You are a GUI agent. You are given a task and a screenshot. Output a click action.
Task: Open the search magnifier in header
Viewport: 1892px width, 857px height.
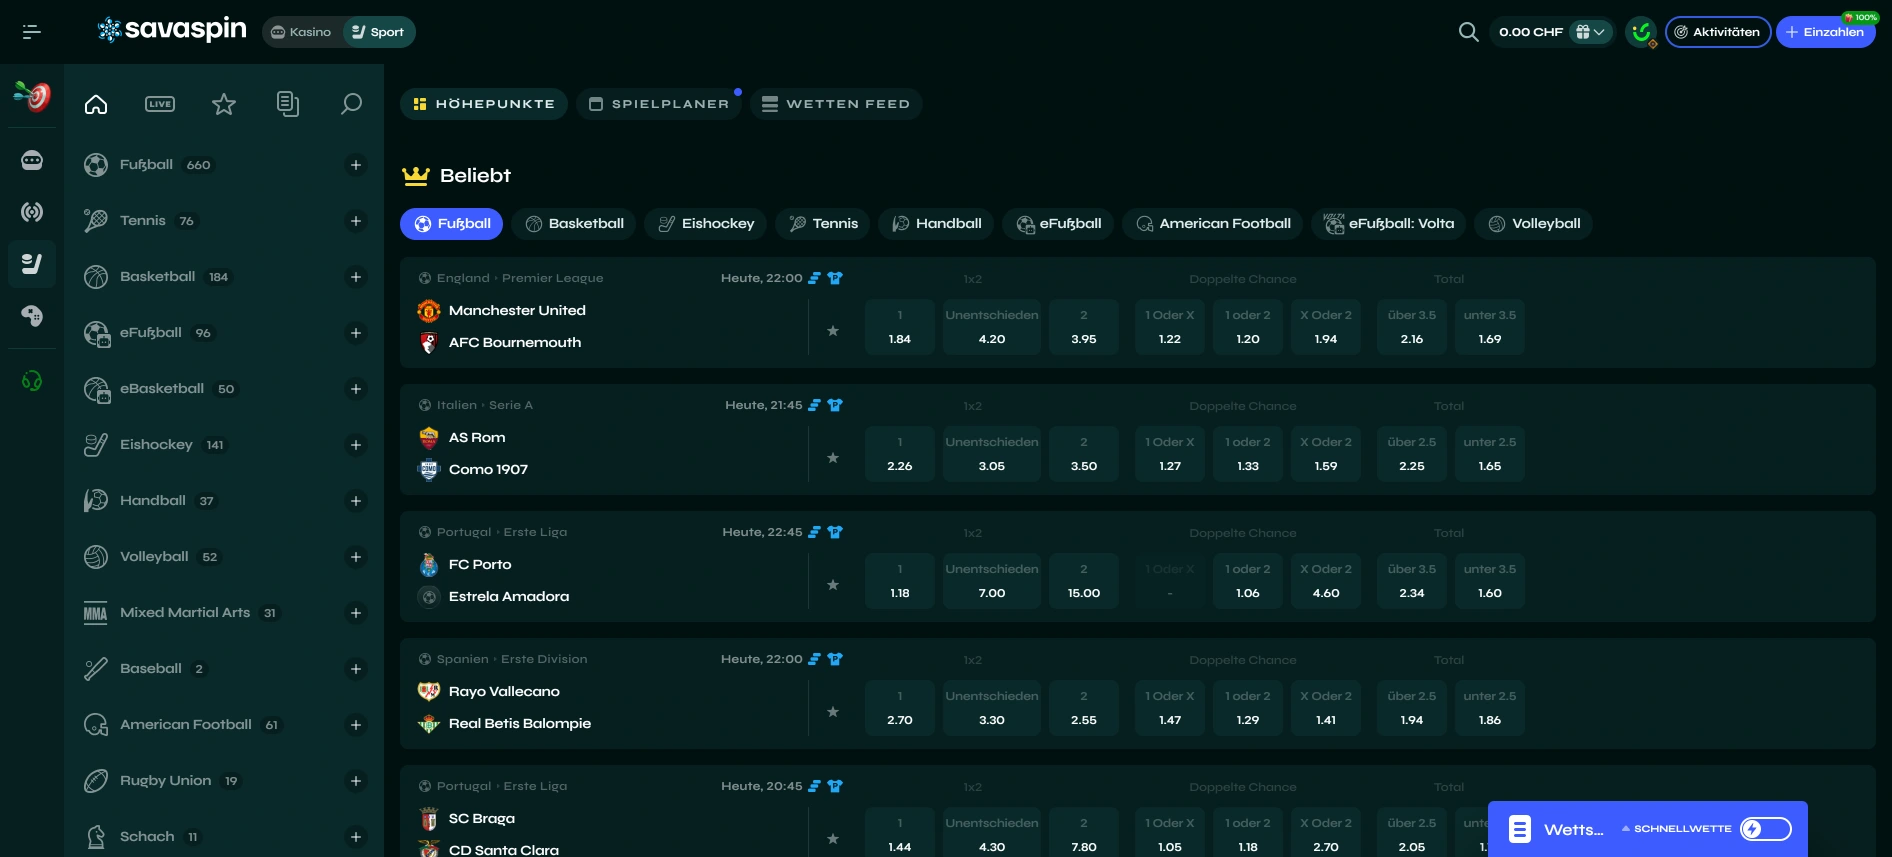point(1468,32)
